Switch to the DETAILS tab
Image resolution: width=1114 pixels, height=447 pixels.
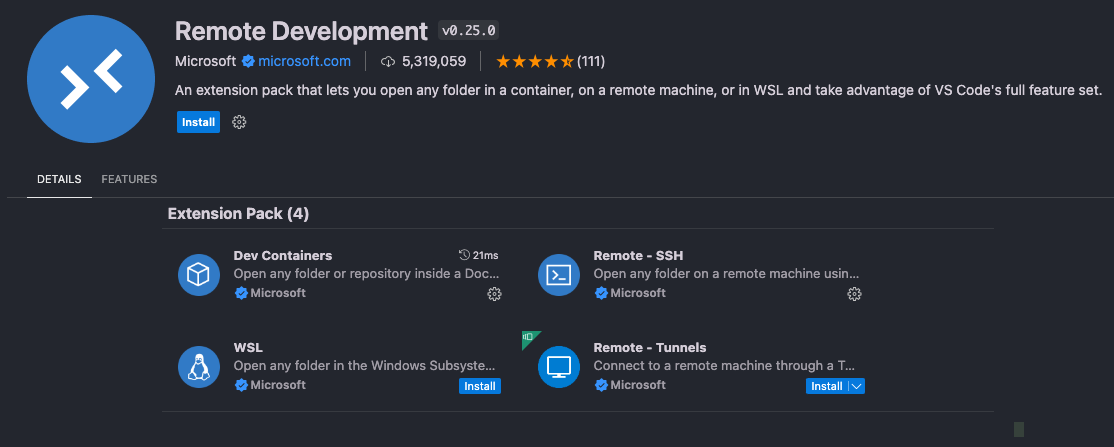point(59,179)
